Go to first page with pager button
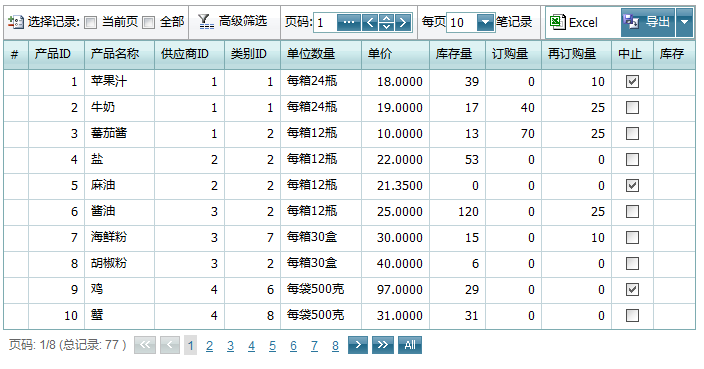Screen dimensions: 704x369 (x=145, y=345)
